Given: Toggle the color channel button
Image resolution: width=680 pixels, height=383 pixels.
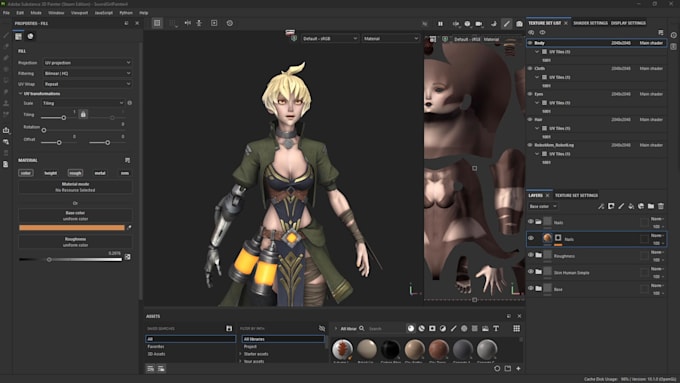Looking at the screenshot, I should point(26,173).
